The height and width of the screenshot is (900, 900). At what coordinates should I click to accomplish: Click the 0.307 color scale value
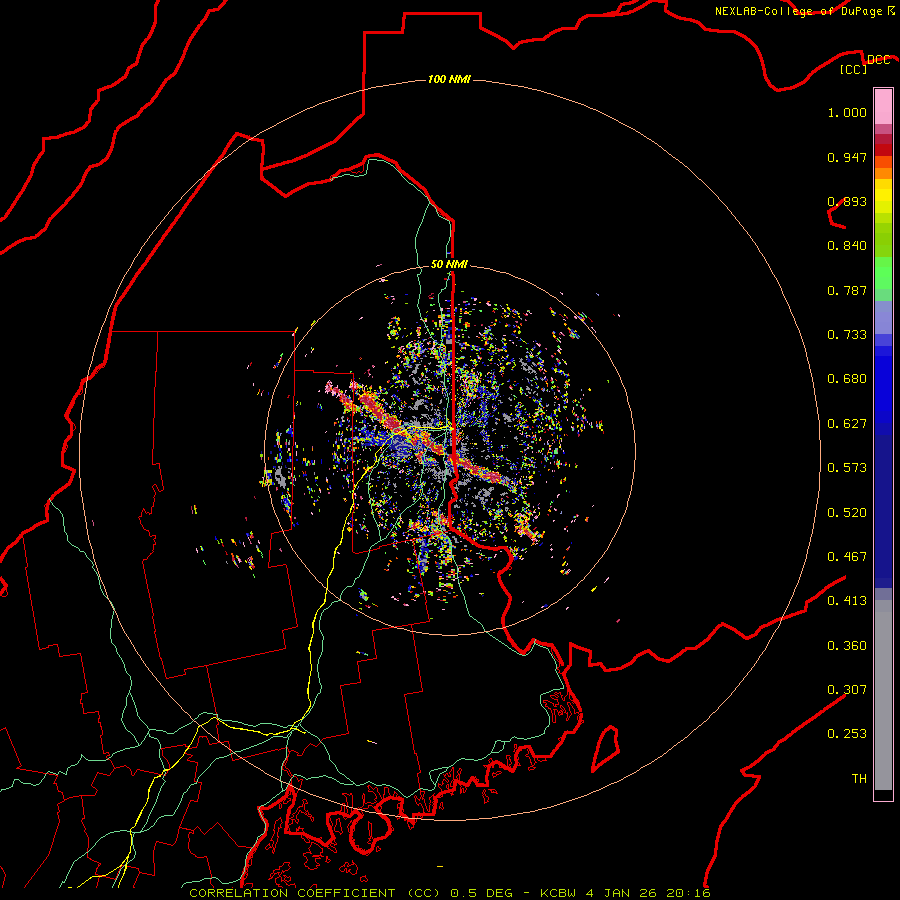tap(847, 690)
